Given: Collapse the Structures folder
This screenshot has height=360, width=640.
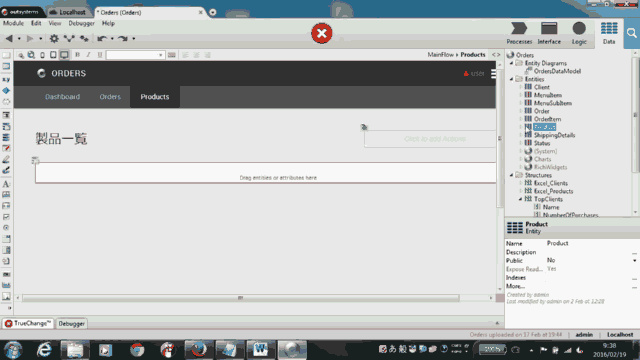Looking at the screenshot, I should [x=511, y=175].
